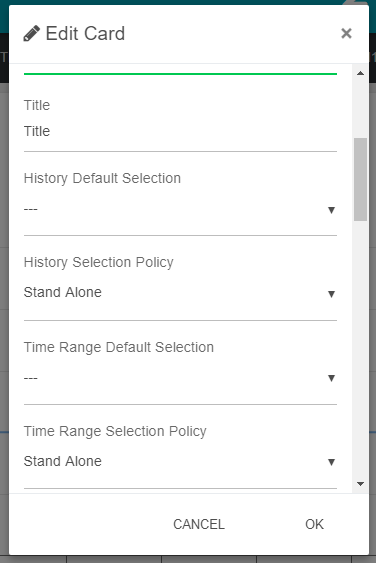Screen dimensions: 376x563
Task: Focus the Title text input field
Action: coord(180,131)
